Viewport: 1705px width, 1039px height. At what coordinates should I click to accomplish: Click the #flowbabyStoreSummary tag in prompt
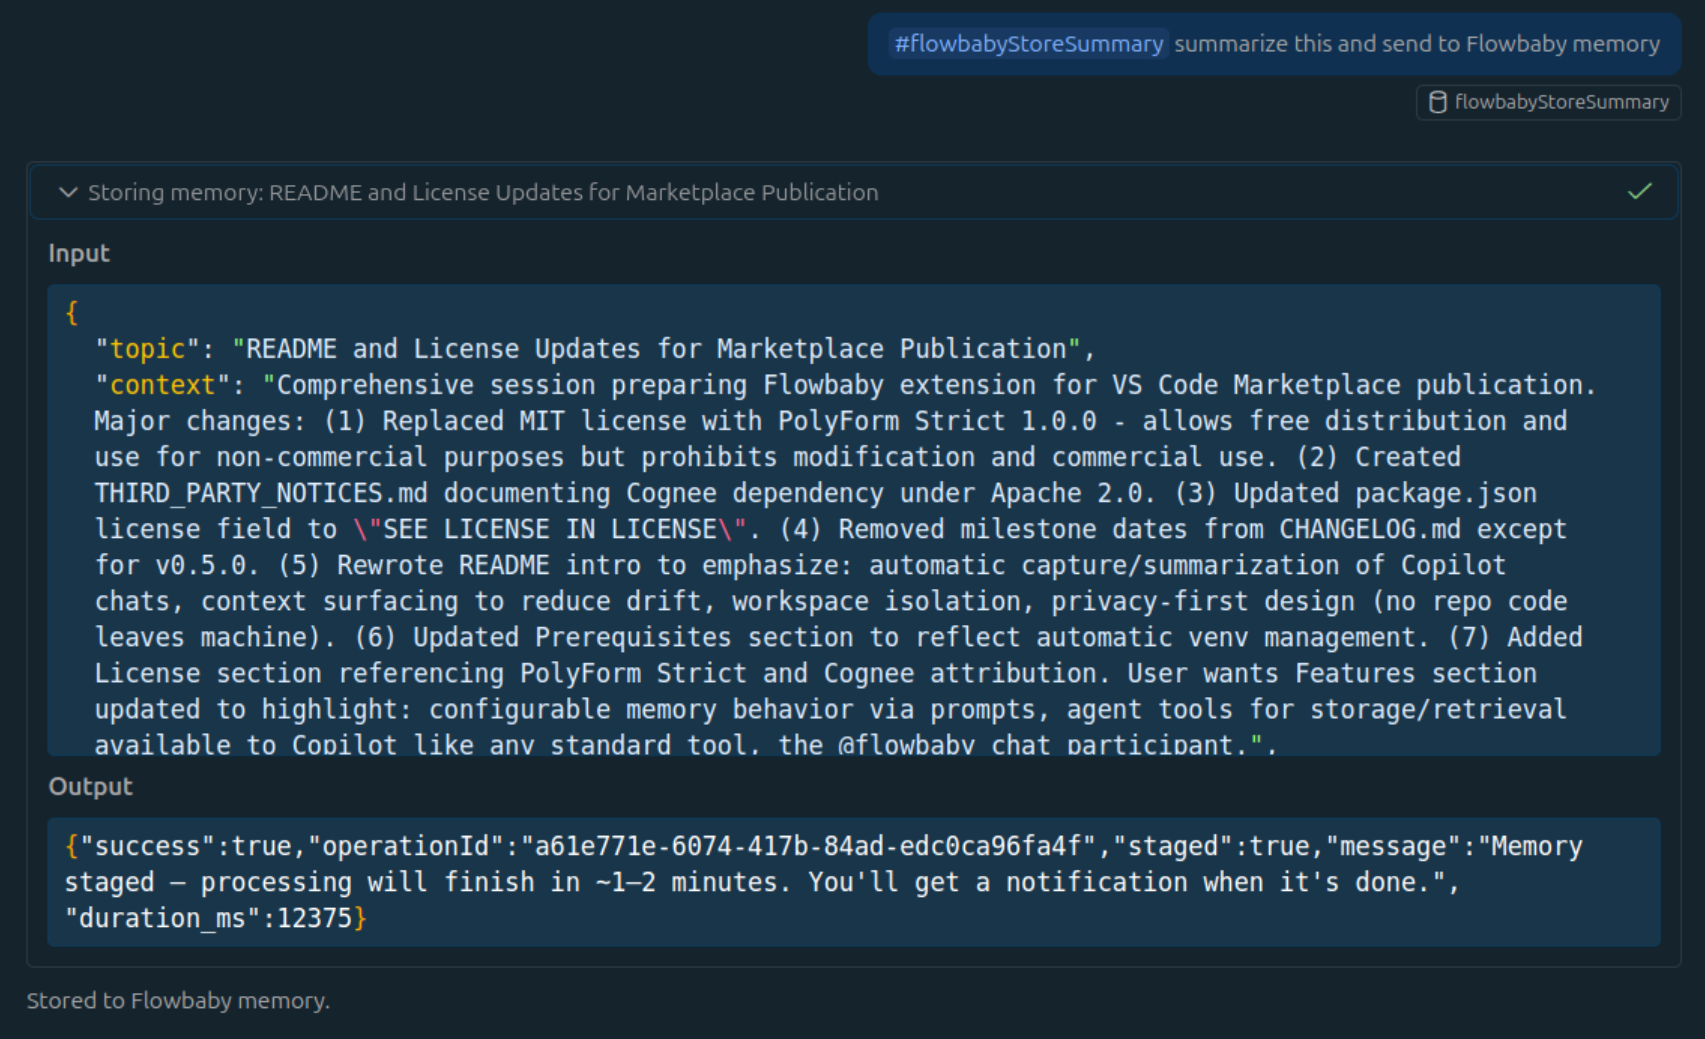click(1028, 44)
